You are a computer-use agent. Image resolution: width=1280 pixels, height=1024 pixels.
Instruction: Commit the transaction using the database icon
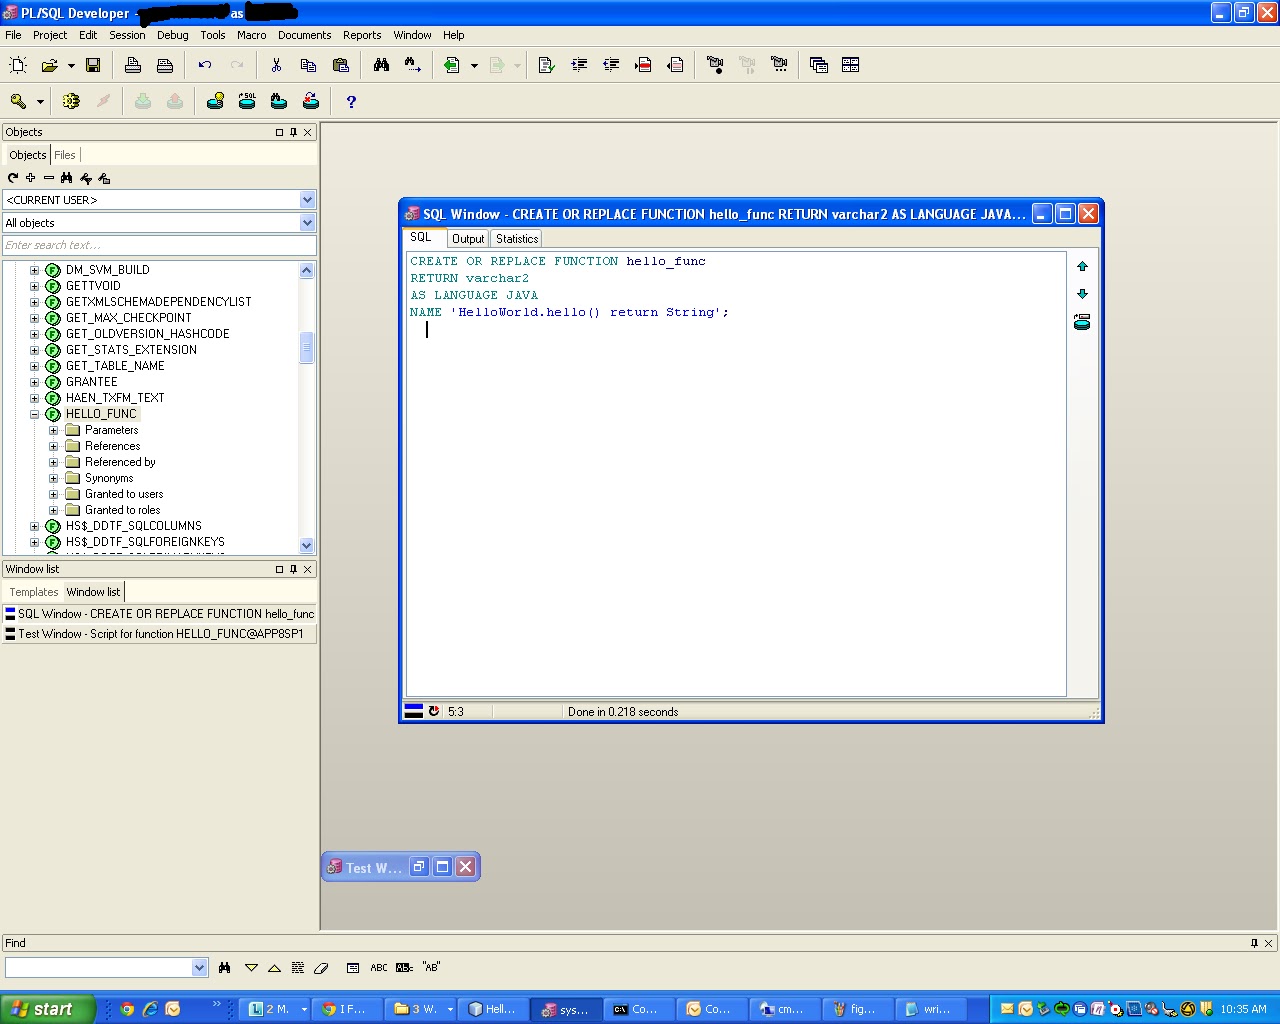tap(143, 101)
